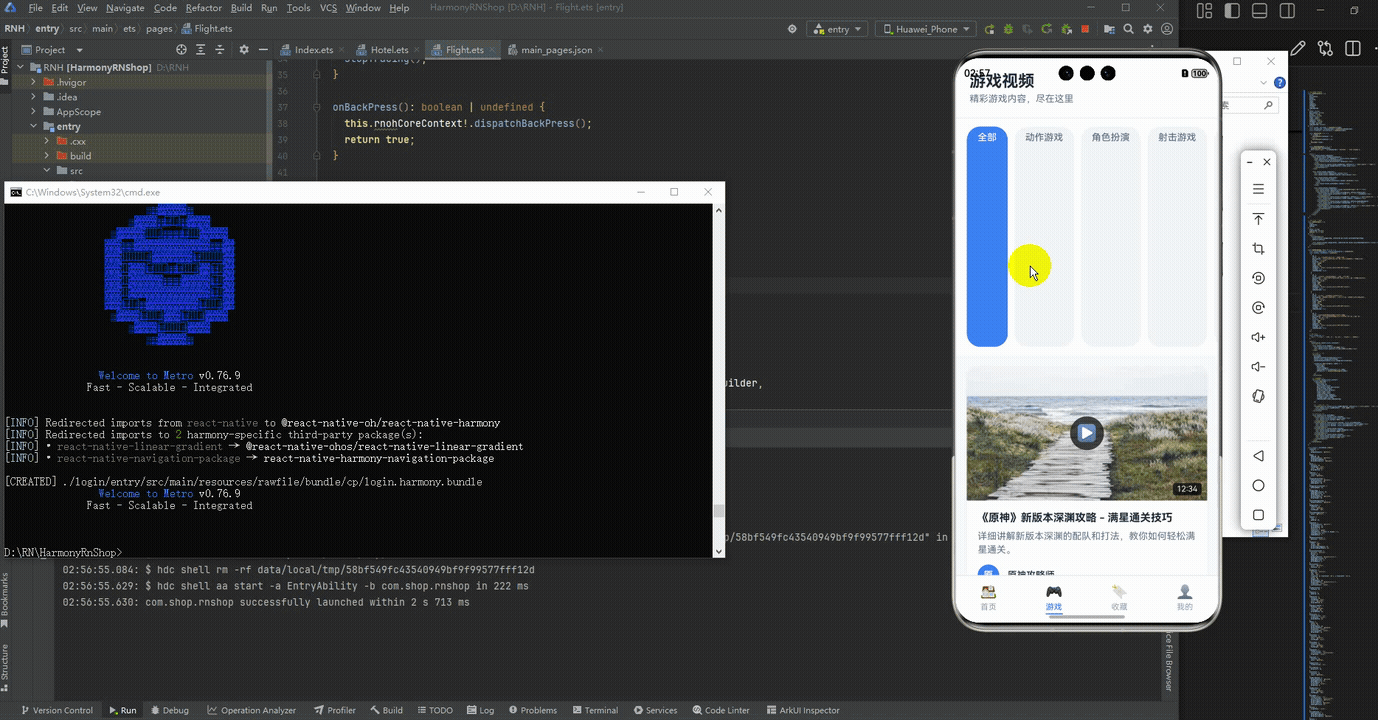The width and height of the screenshot is (1378, 720).
Task: Collapse the src folder
Action: (47, 171)
